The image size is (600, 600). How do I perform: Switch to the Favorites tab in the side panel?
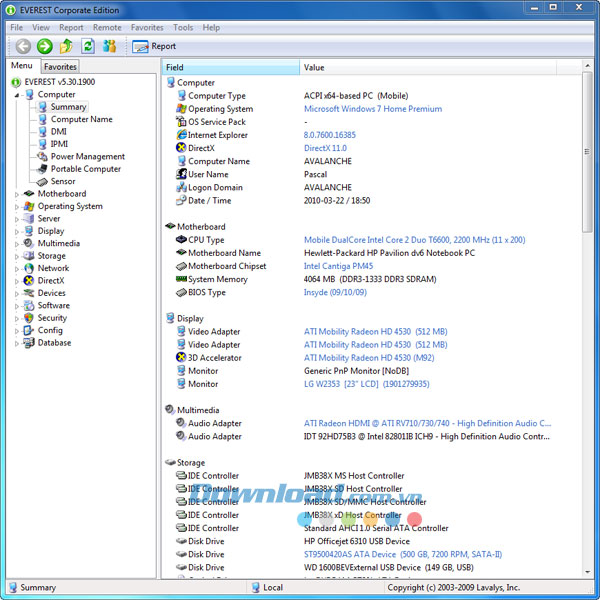(60, 67)
